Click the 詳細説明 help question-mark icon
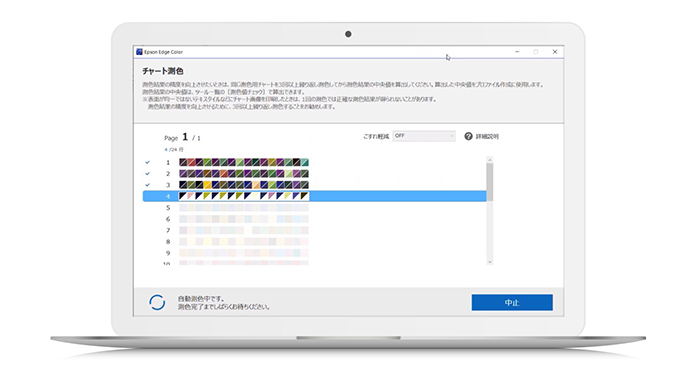700x385 pixels. 468,136
